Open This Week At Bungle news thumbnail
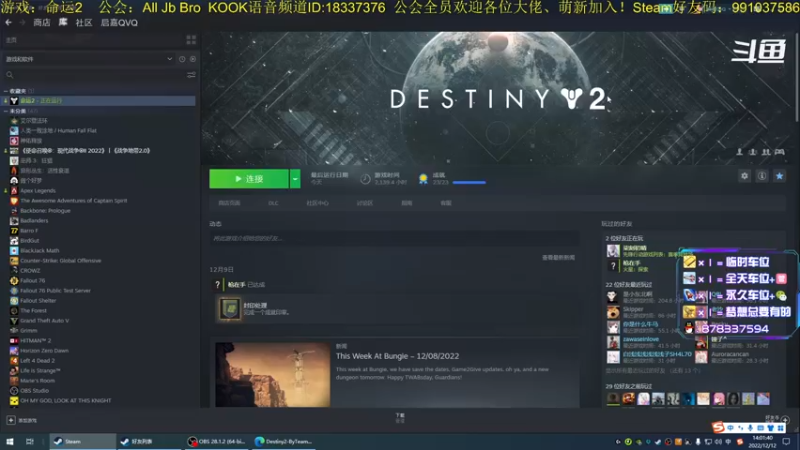The image size is (800, 450). (272, 374)
